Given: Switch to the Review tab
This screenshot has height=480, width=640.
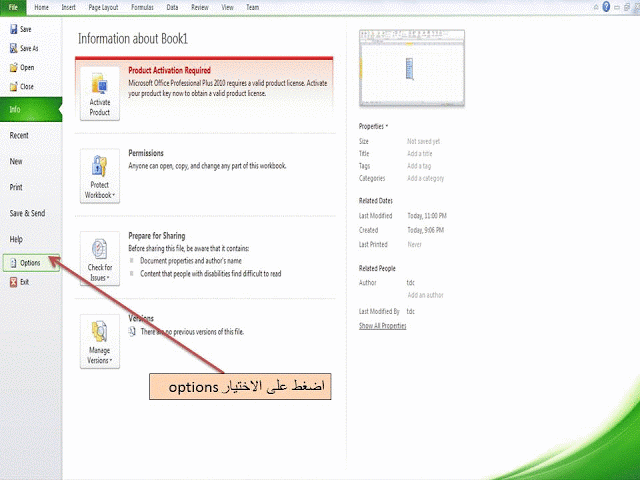Looking at the screenshot, I should click(200, 7).
